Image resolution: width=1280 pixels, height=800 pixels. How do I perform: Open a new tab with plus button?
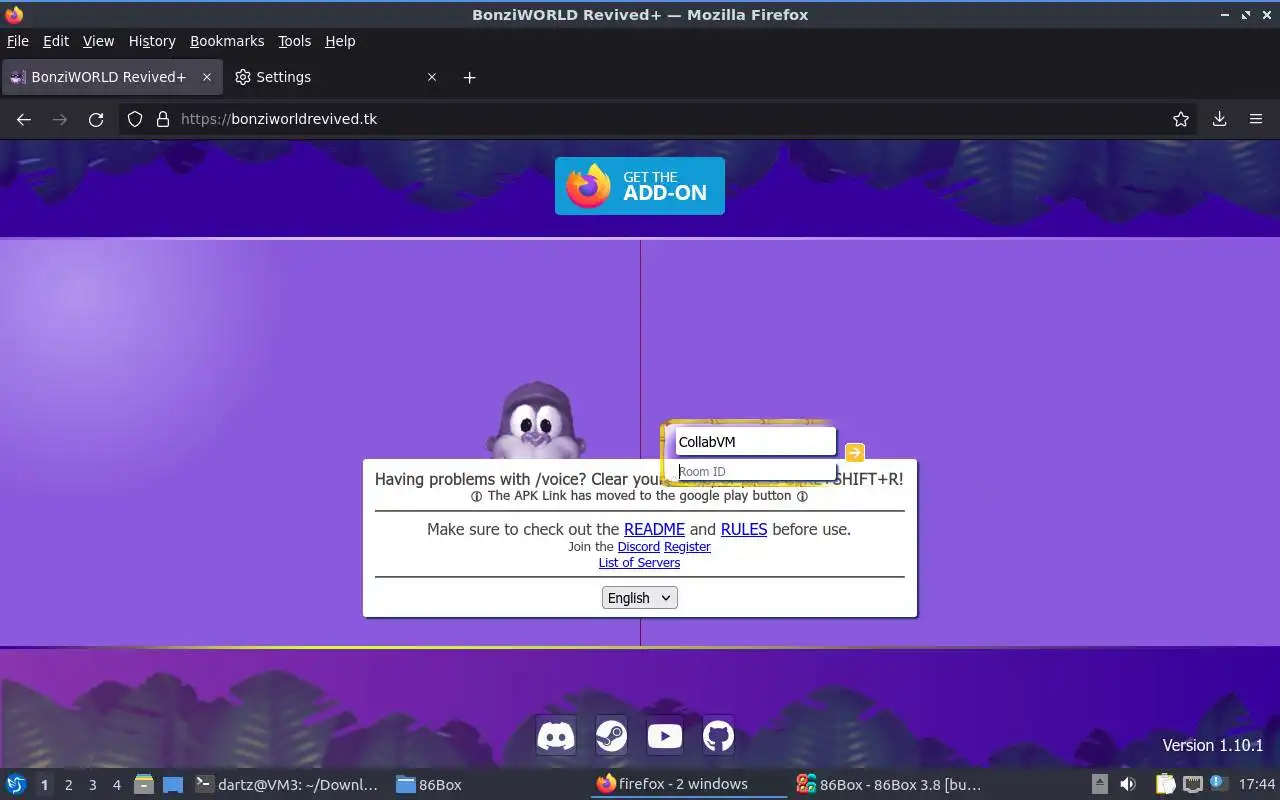click(x=470, y=77)
